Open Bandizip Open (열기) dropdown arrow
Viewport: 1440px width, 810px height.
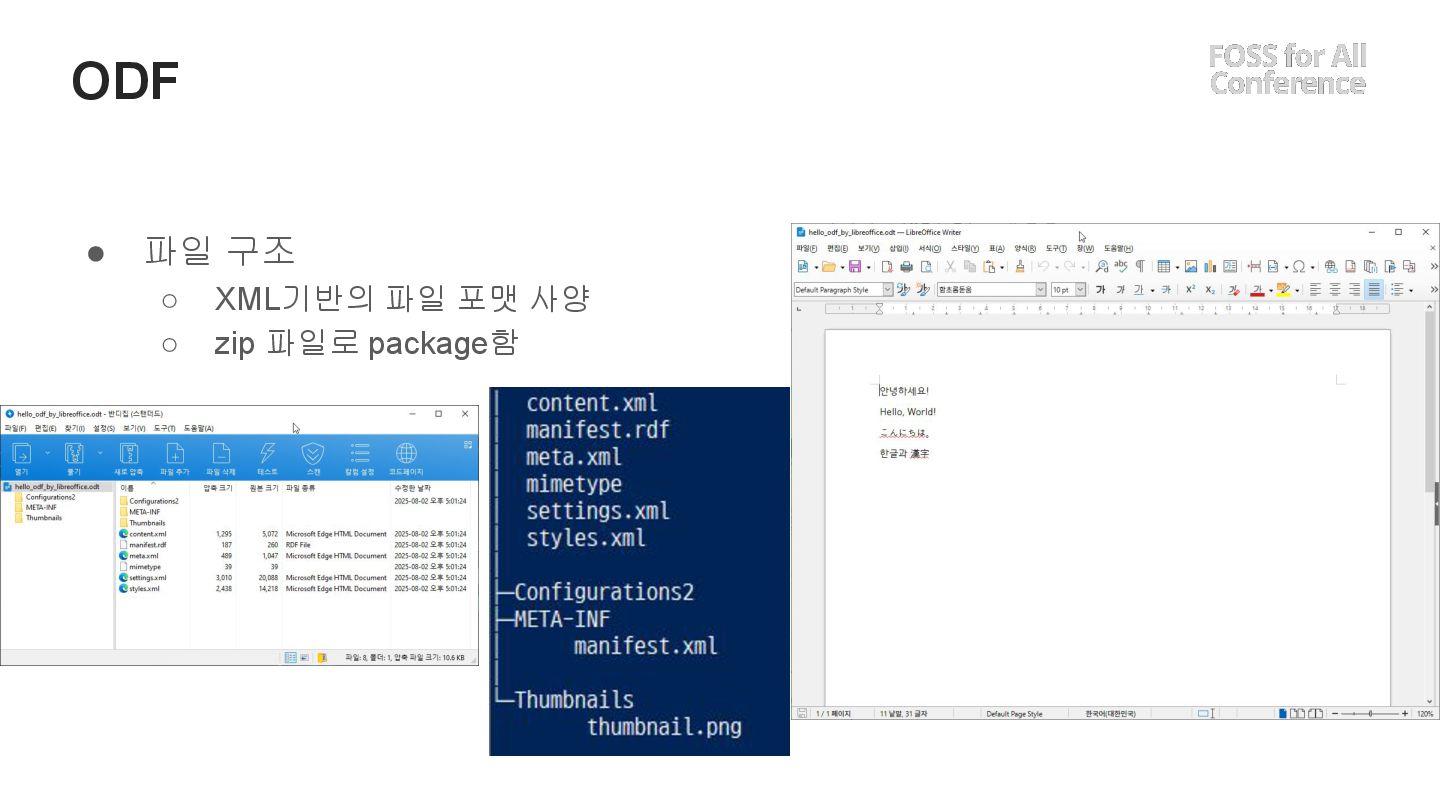(47, 452)
